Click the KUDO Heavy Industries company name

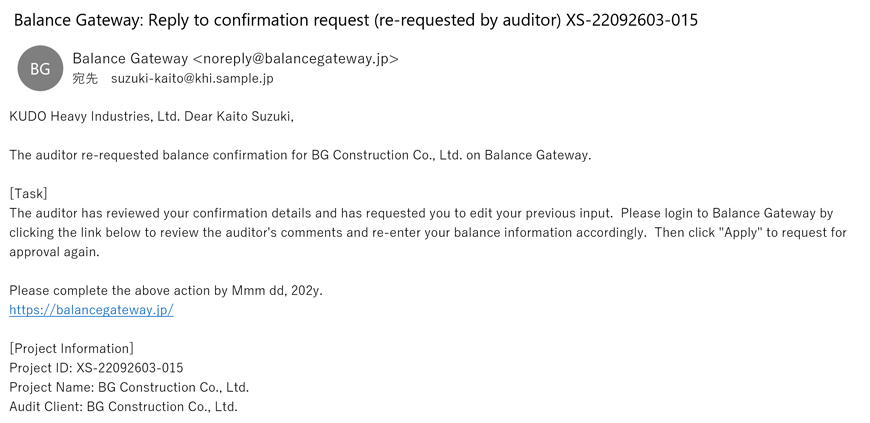click(94, 117)
